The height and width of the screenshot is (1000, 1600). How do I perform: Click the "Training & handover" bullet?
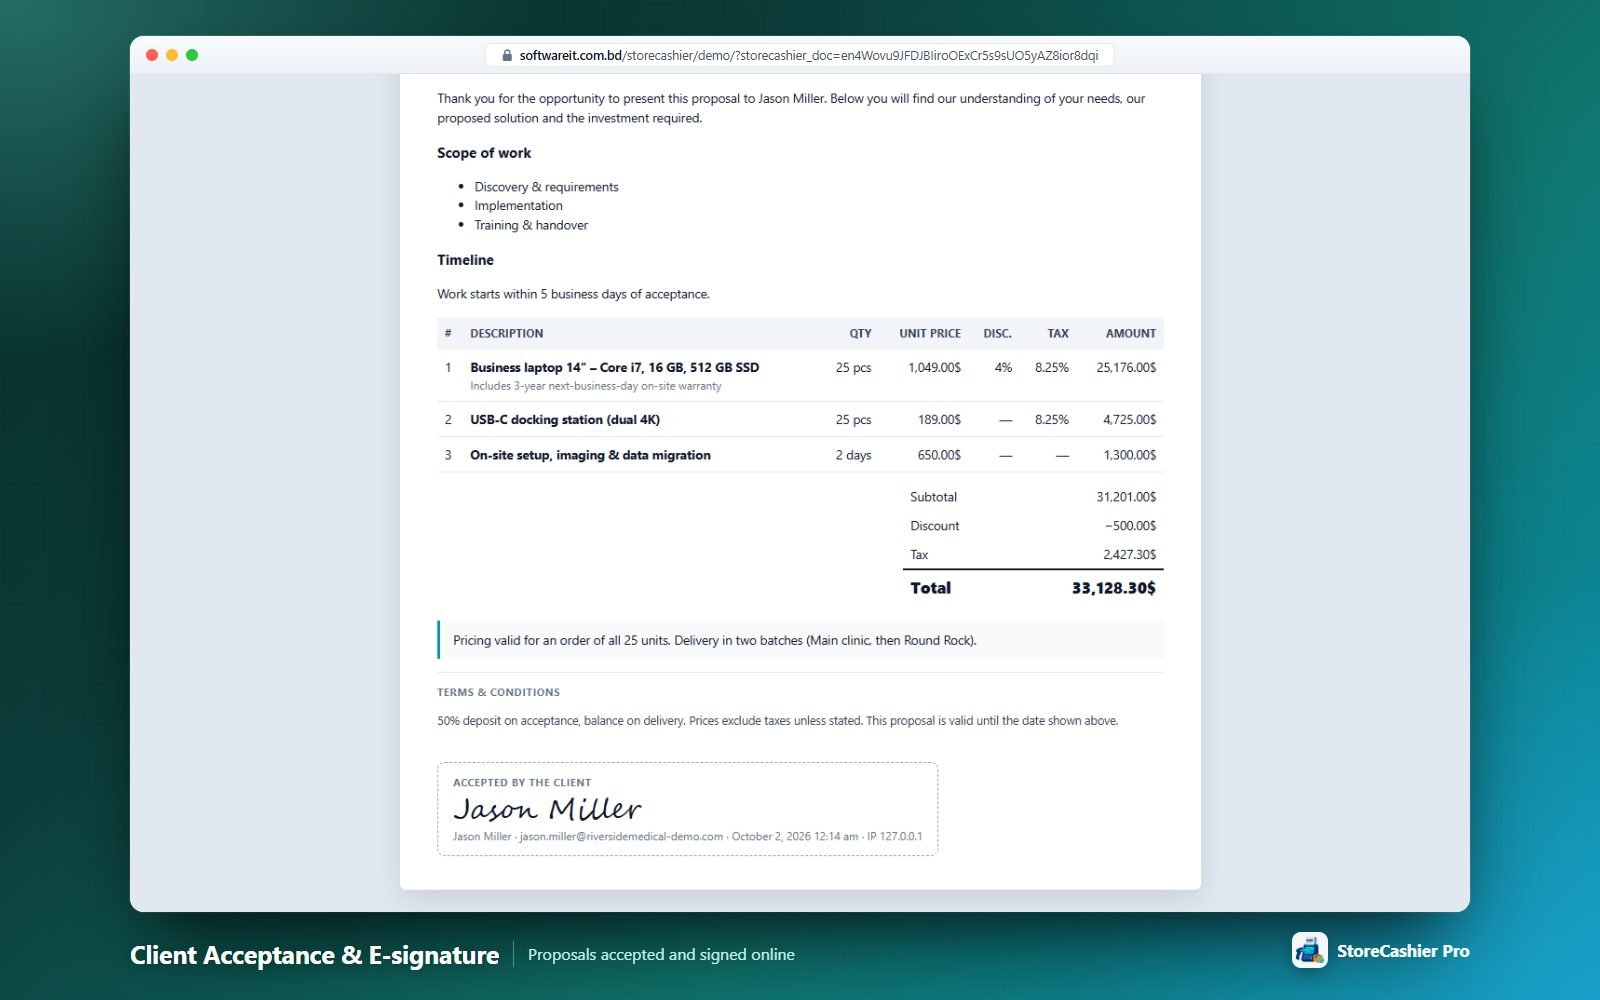tap(531, 225)
